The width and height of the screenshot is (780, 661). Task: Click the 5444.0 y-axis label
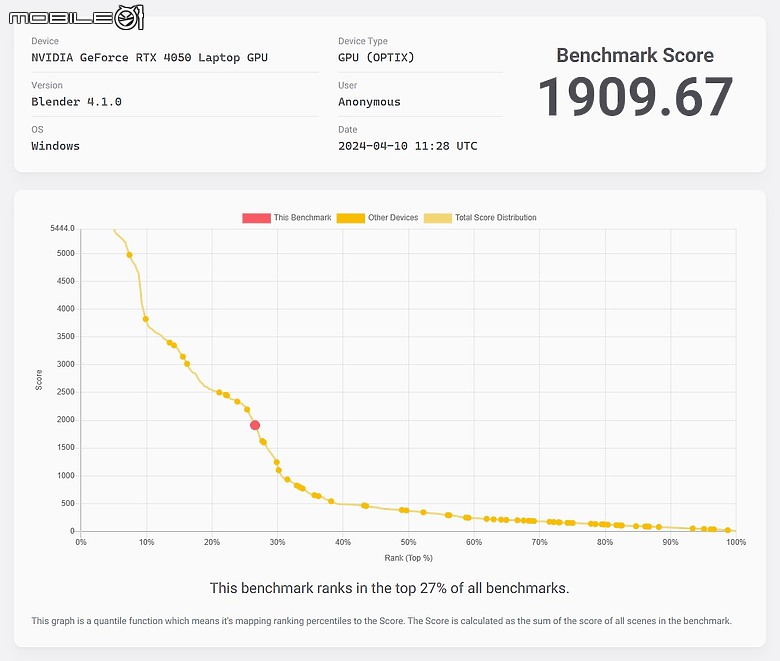pyautogui.click(x=62, y=228)
